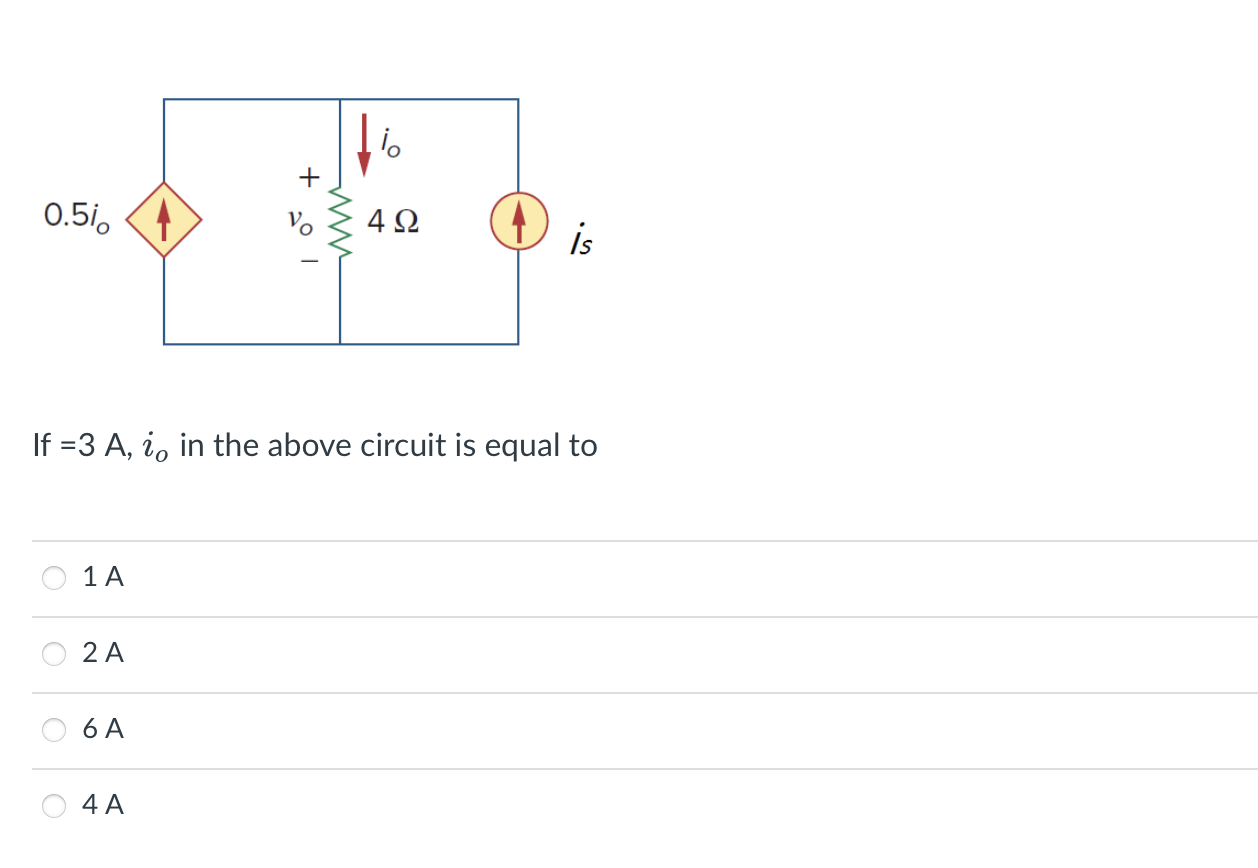Click the minus polarity sign below vo
Screen dimensions: 1258x868
click(x=309, y=262)
